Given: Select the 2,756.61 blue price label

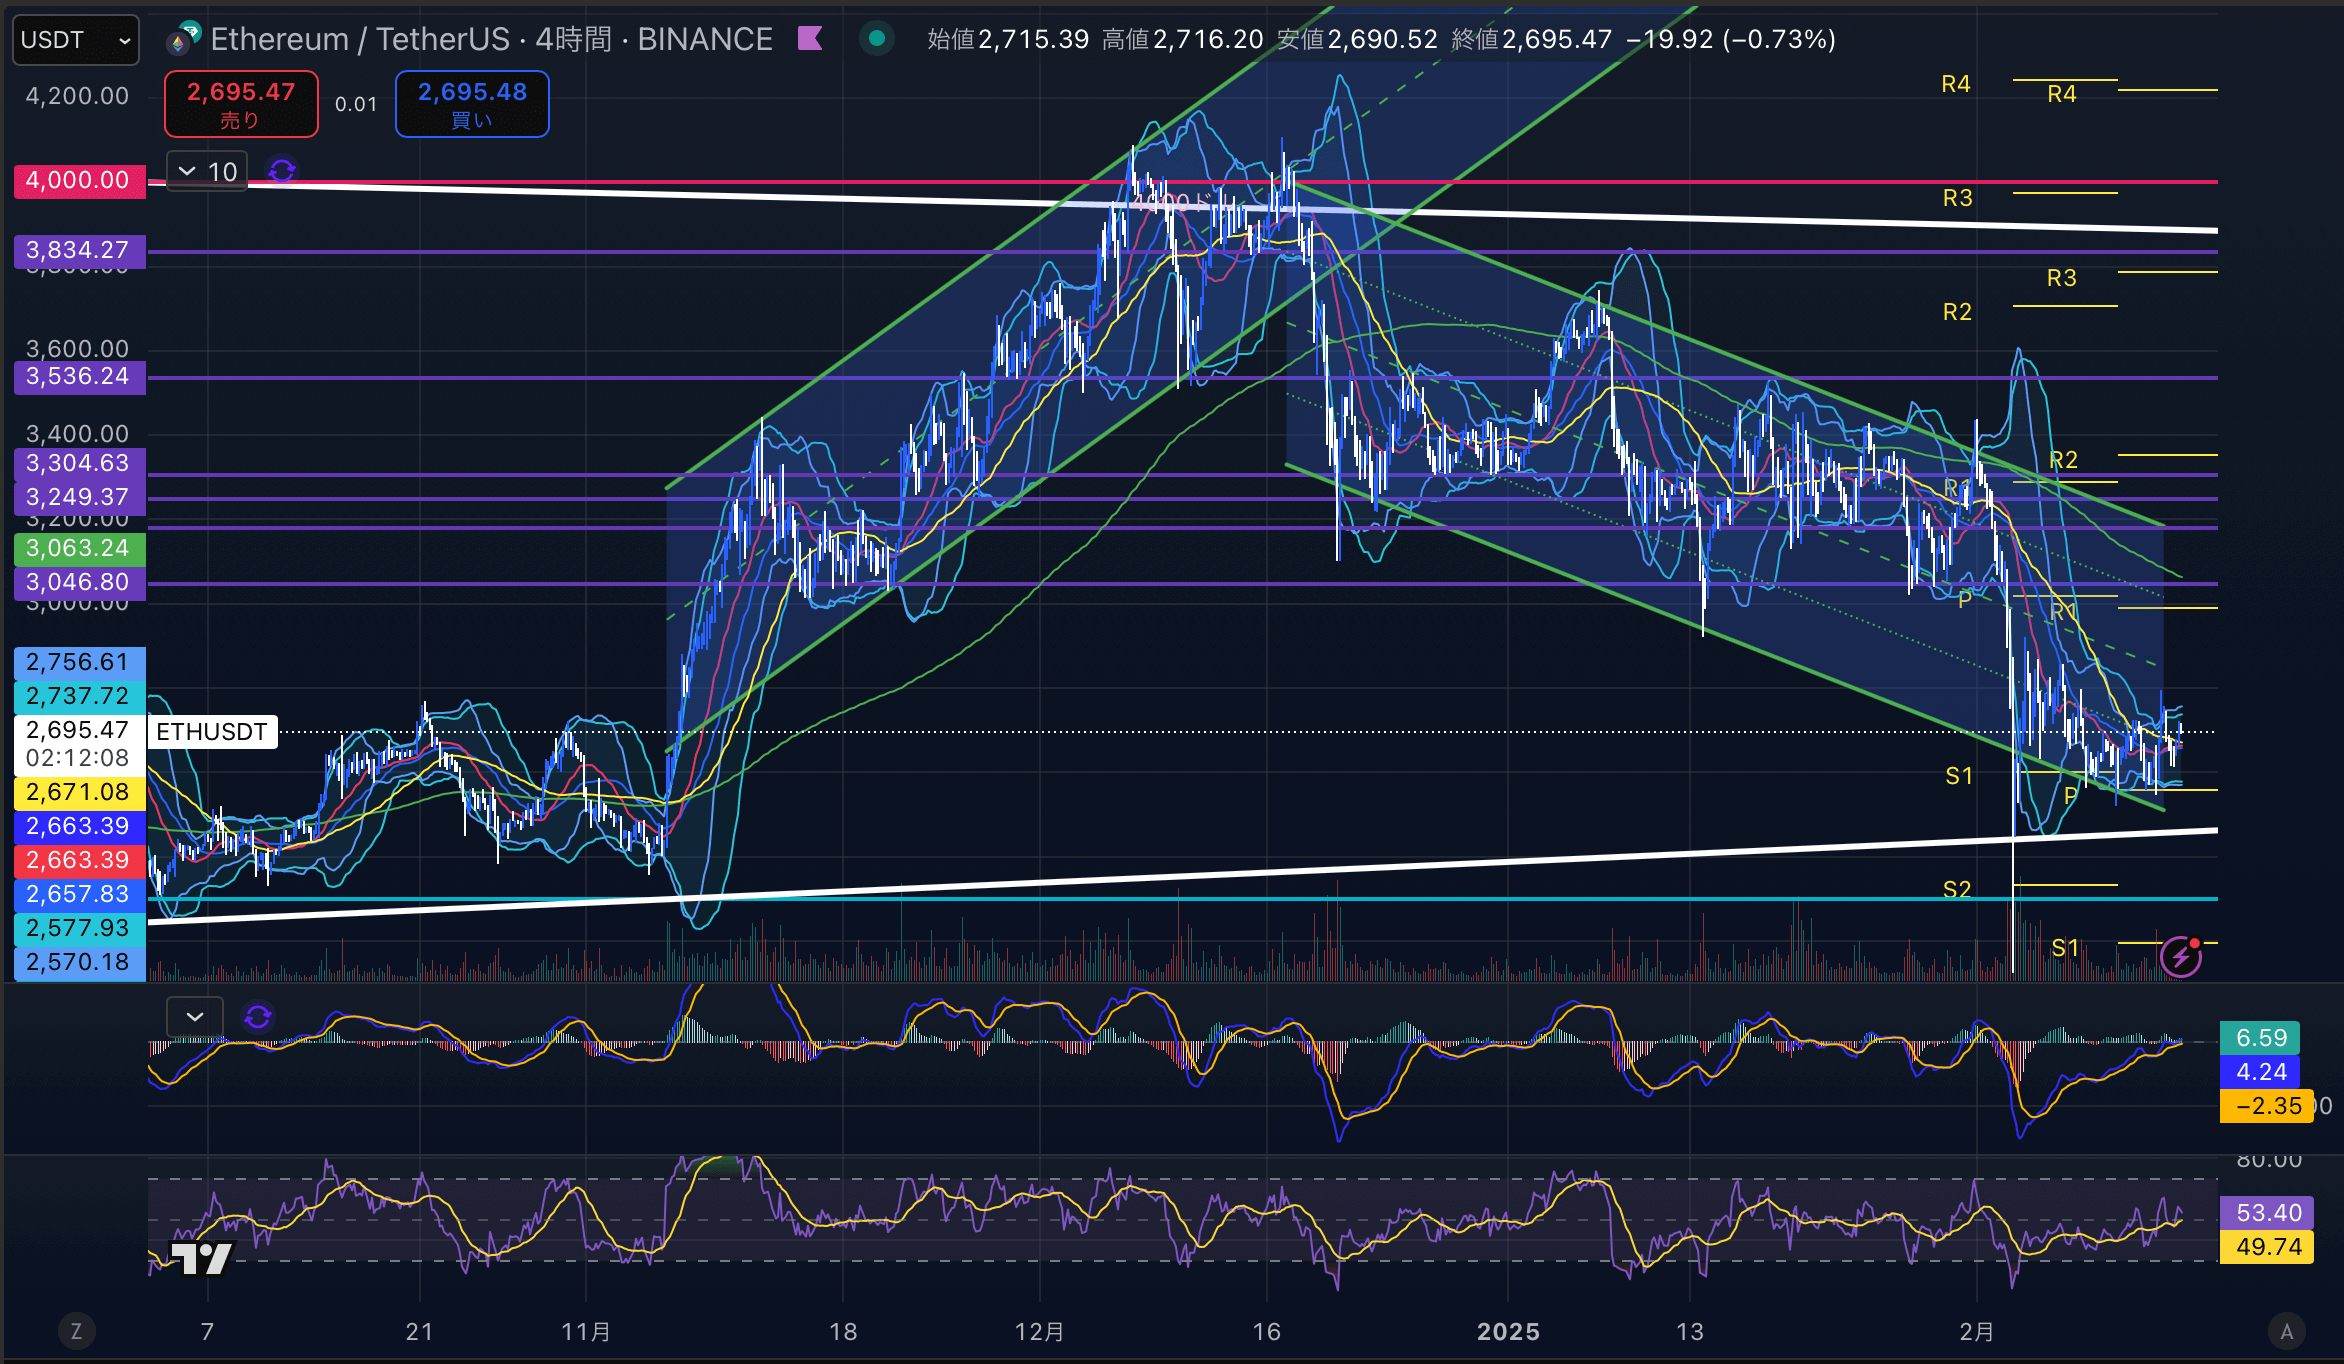Looking at the screenshot, I should (79, 662).
